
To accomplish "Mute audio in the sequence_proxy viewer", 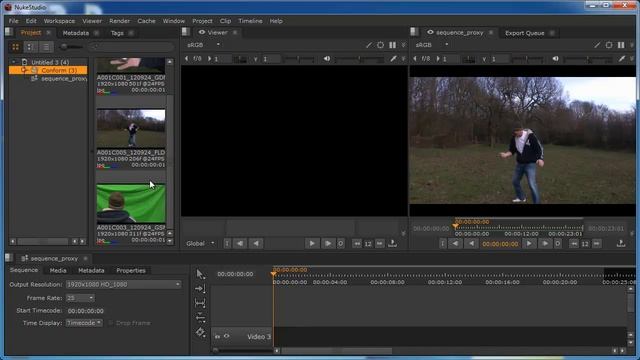I will [556, 59].
